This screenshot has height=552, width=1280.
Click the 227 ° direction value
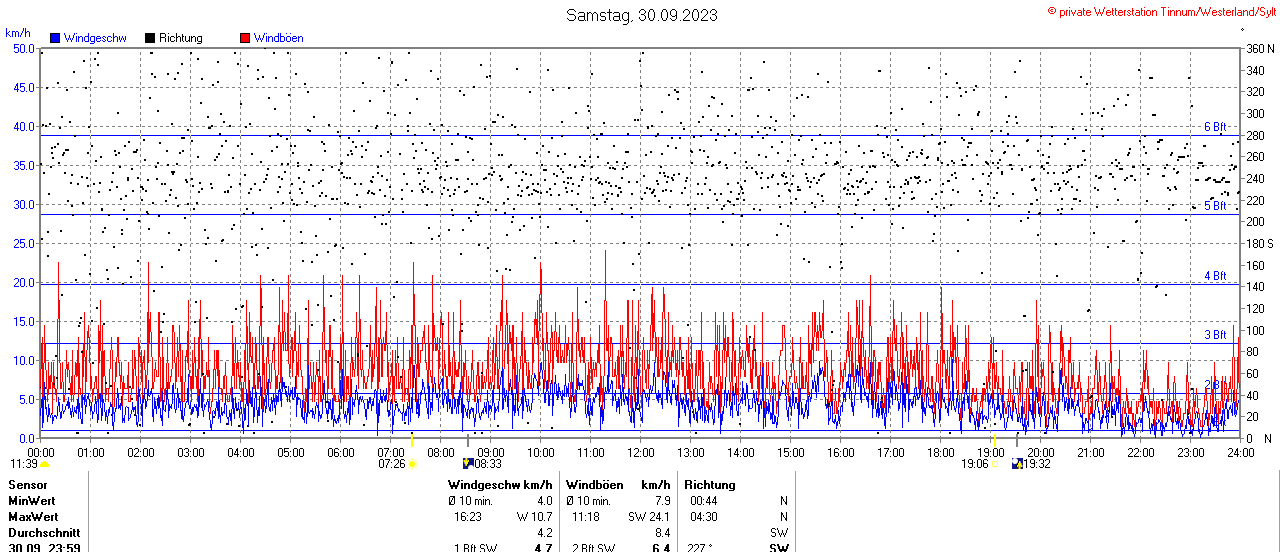pos(701,547)
